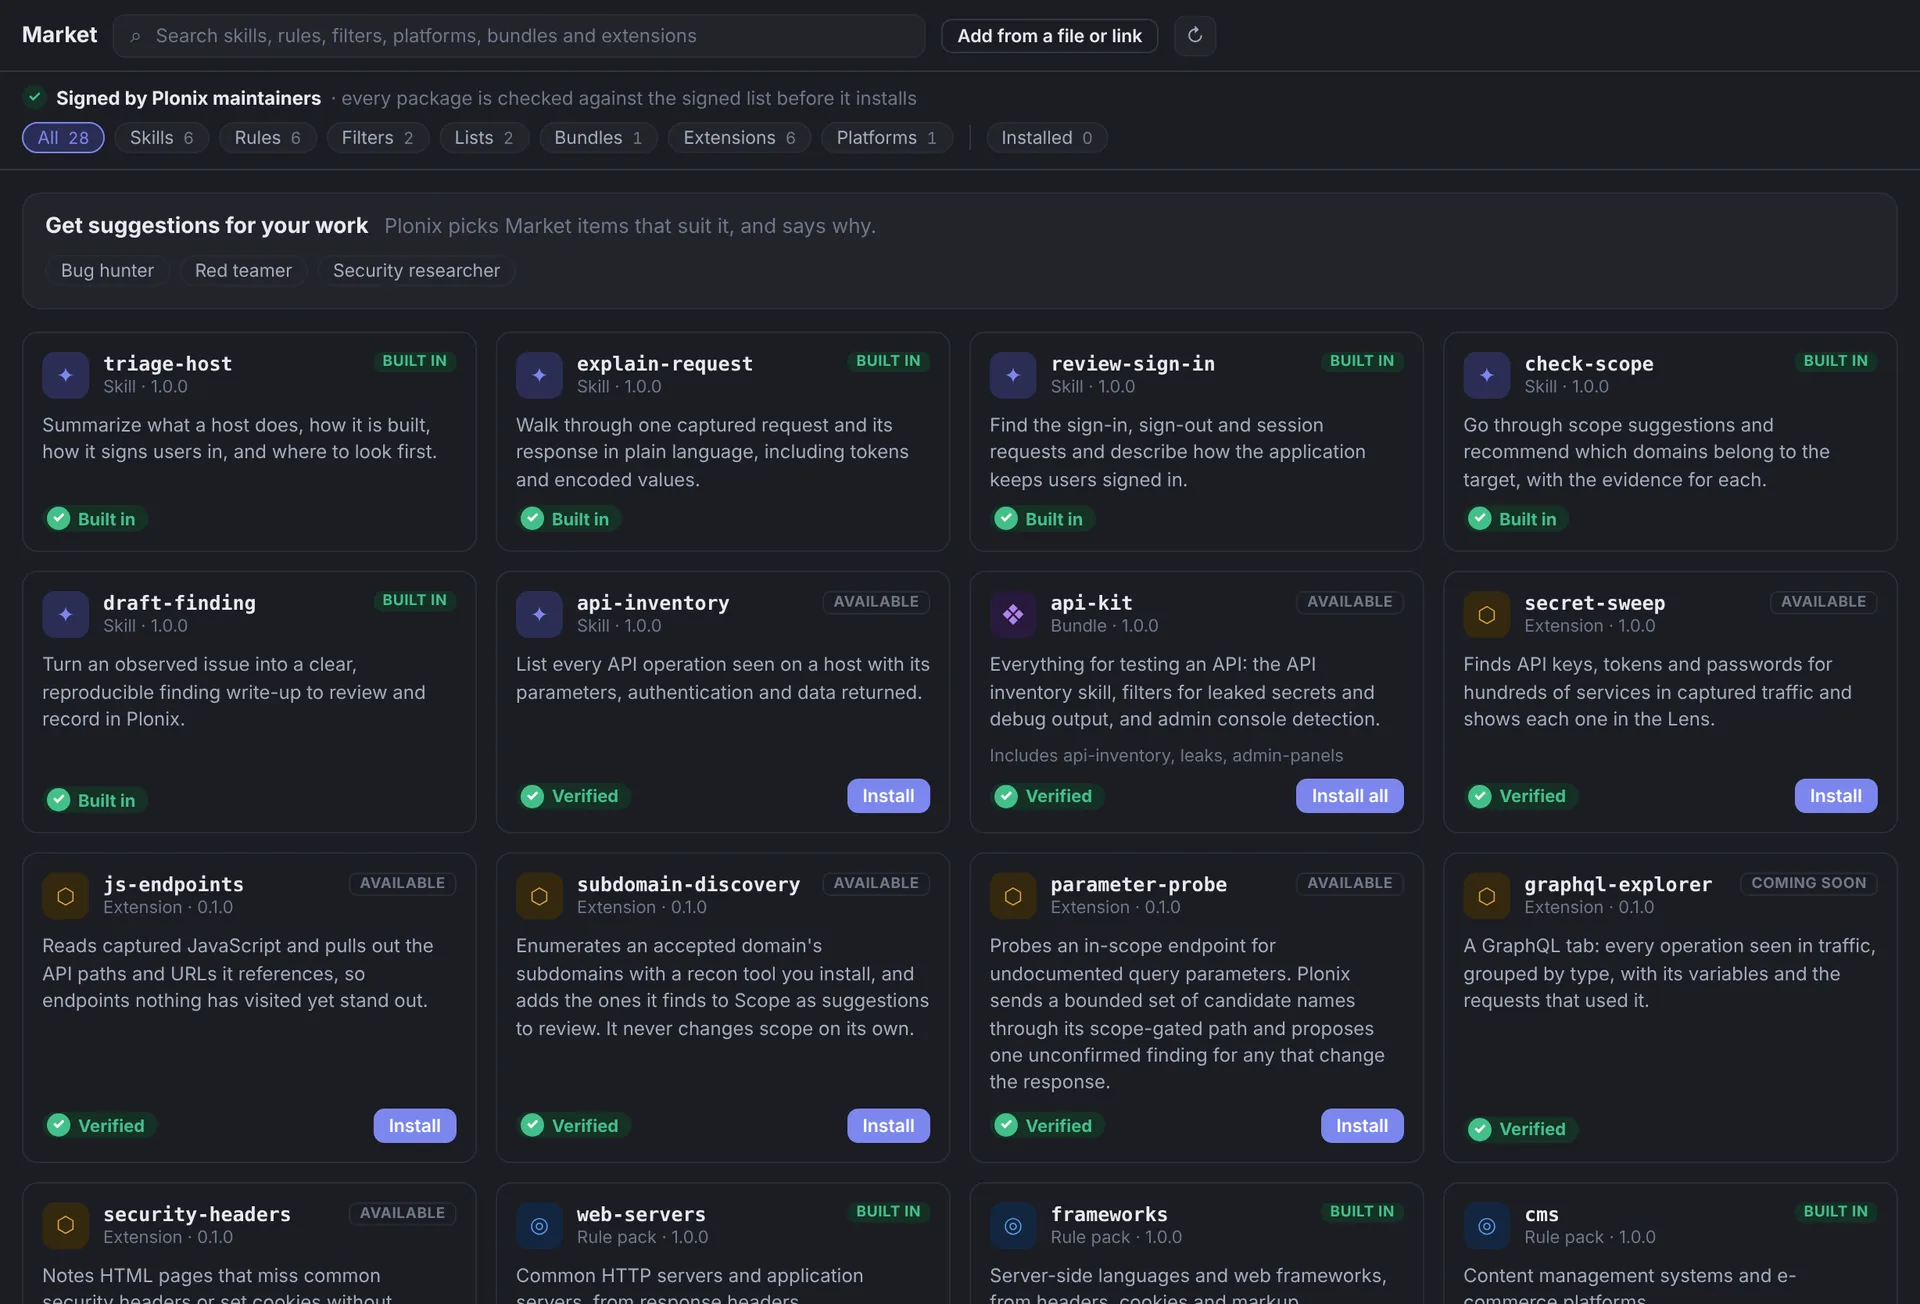Switch to the Platforms tab
This screenshot has height=1304, width=1920.
(x=887, y=138)
